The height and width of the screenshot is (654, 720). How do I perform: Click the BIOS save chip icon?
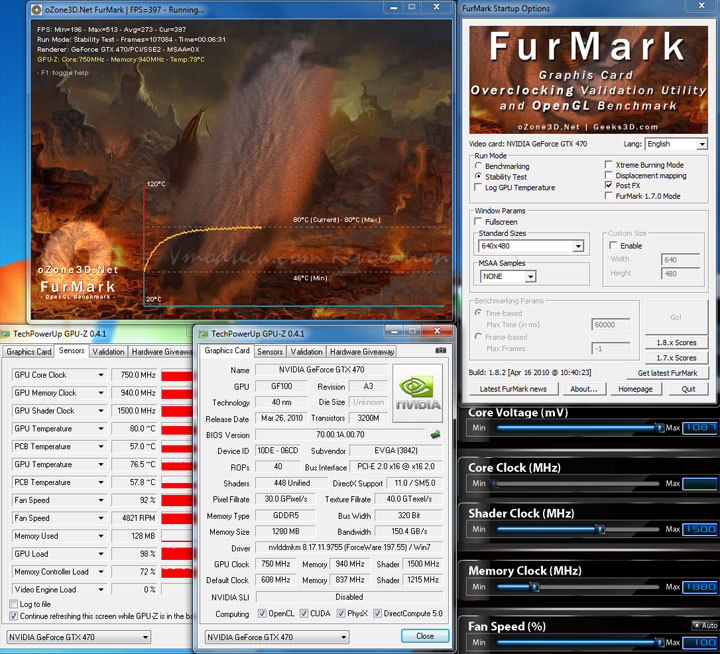point(435,434)
